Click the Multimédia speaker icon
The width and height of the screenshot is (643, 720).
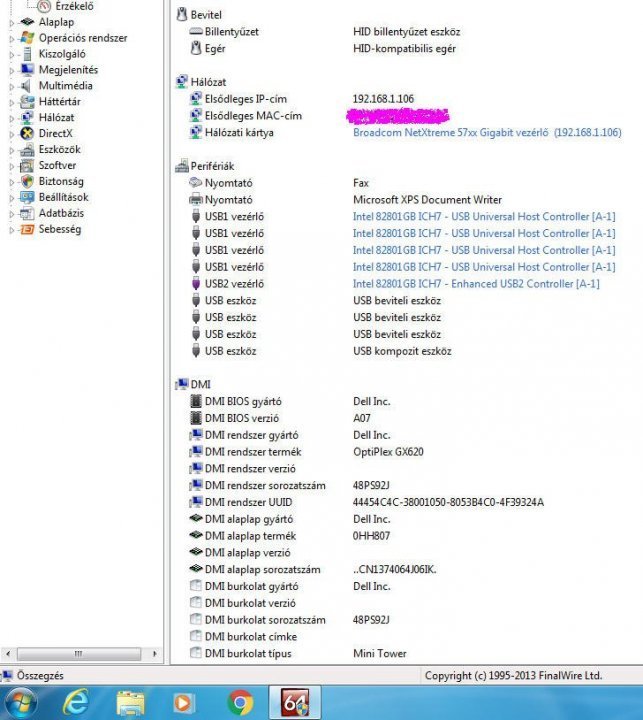coord(26,86)
